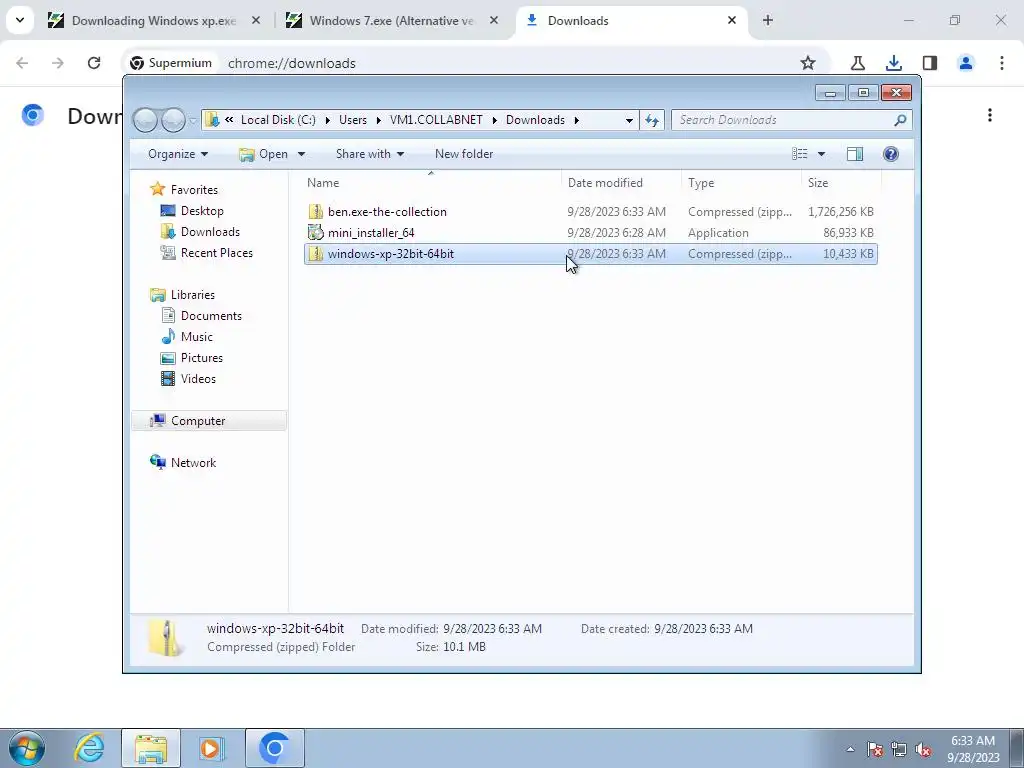Screen dimensions: 1024x768
Task: Select Downloads in Favorites
Action: pos(210,232)
